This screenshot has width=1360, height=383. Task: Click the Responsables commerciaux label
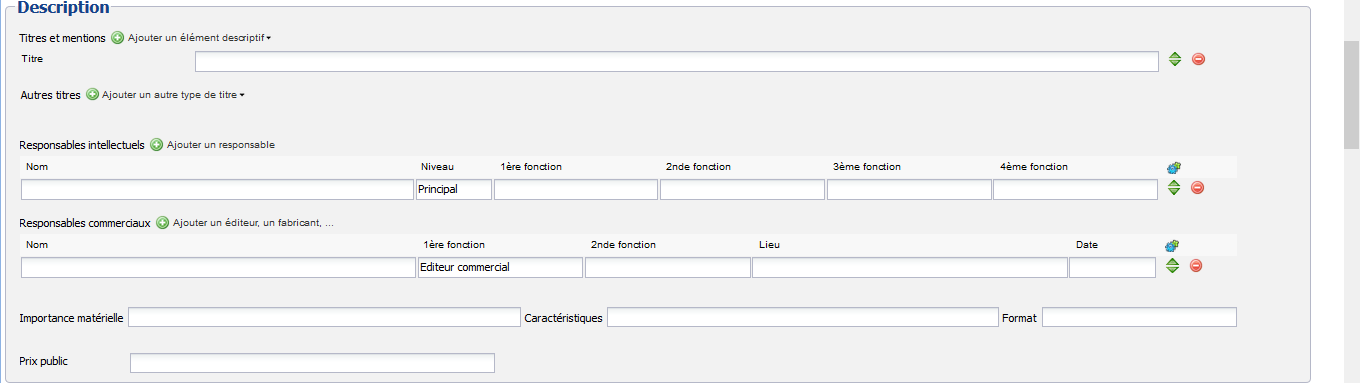(x=85, y=223)
